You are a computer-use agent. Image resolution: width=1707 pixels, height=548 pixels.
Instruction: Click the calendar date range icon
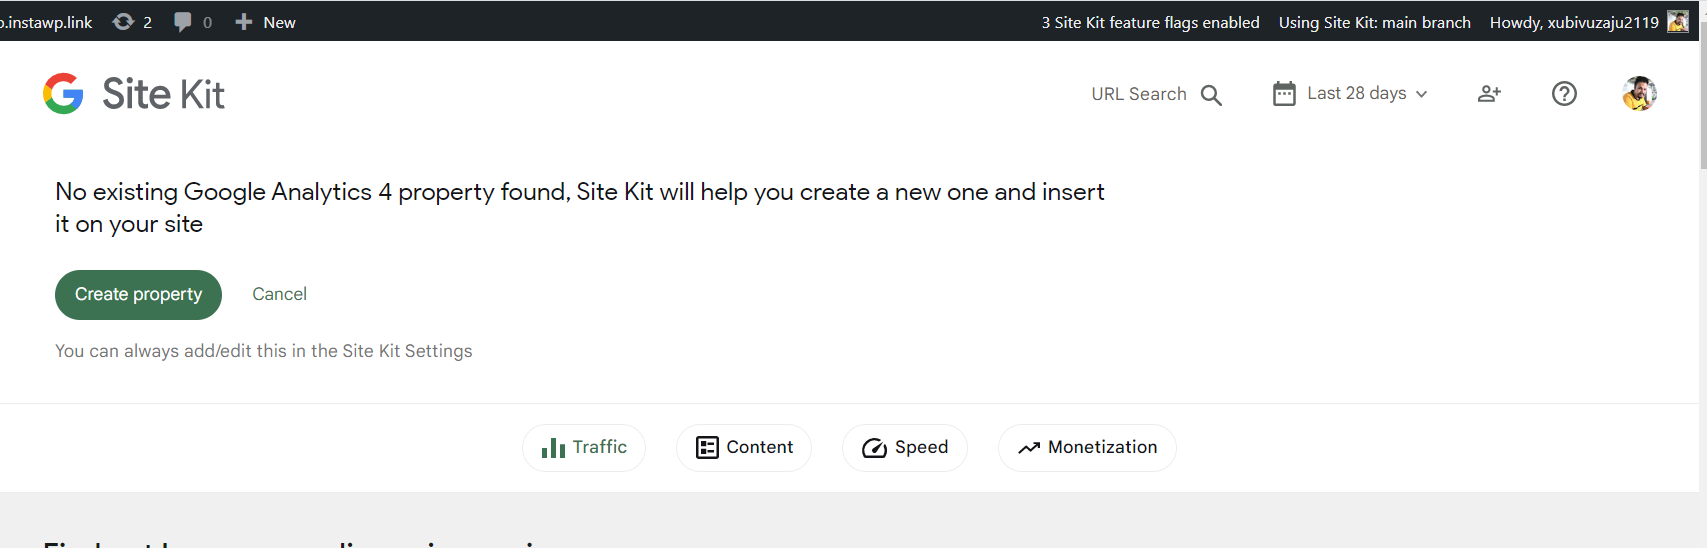(1284, 94)
